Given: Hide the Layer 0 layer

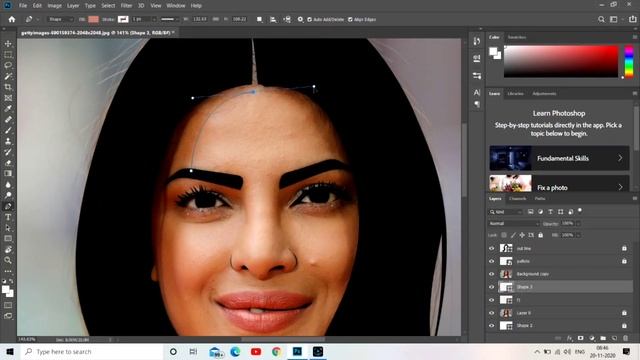Looking at the screenshot, I should (491, 313).
